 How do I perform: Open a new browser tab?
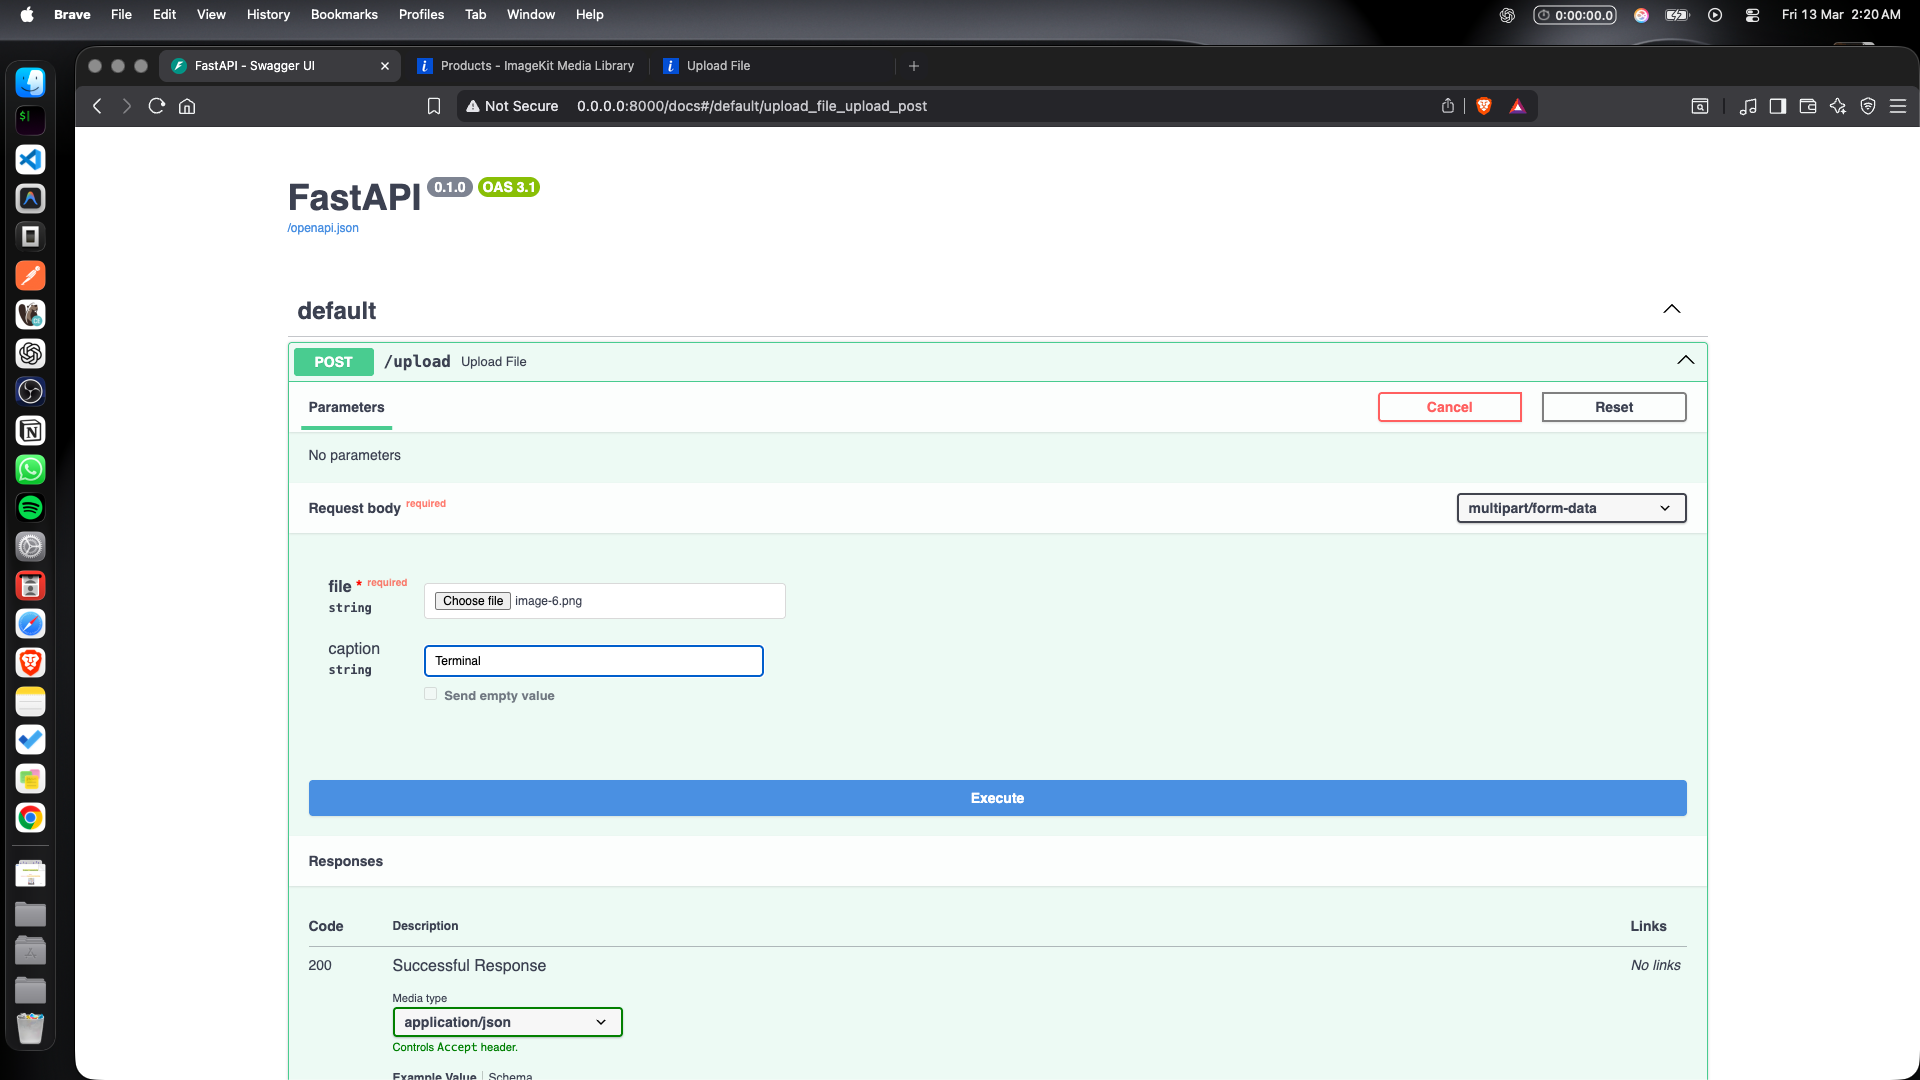pyautogui.click(x=914, y=66)
